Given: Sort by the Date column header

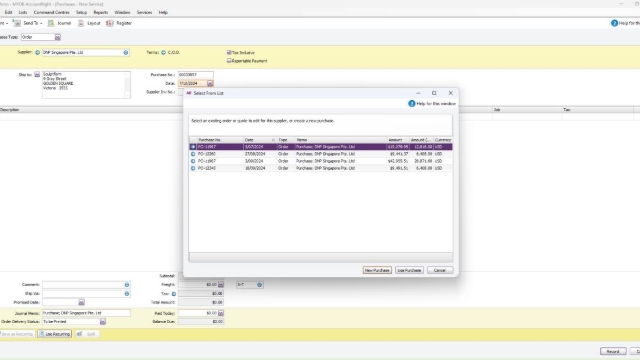Looking at the screenshot, I should (260, 140).
